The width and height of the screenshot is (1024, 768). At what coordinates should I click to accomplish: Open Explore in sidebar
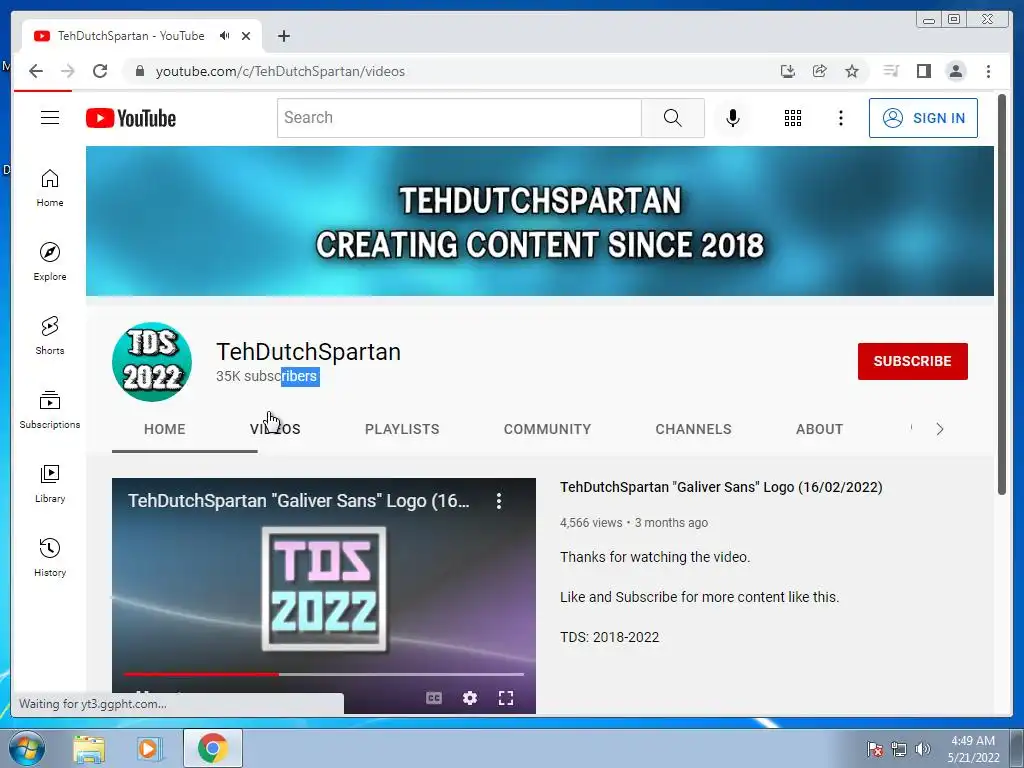coord(50,262)
